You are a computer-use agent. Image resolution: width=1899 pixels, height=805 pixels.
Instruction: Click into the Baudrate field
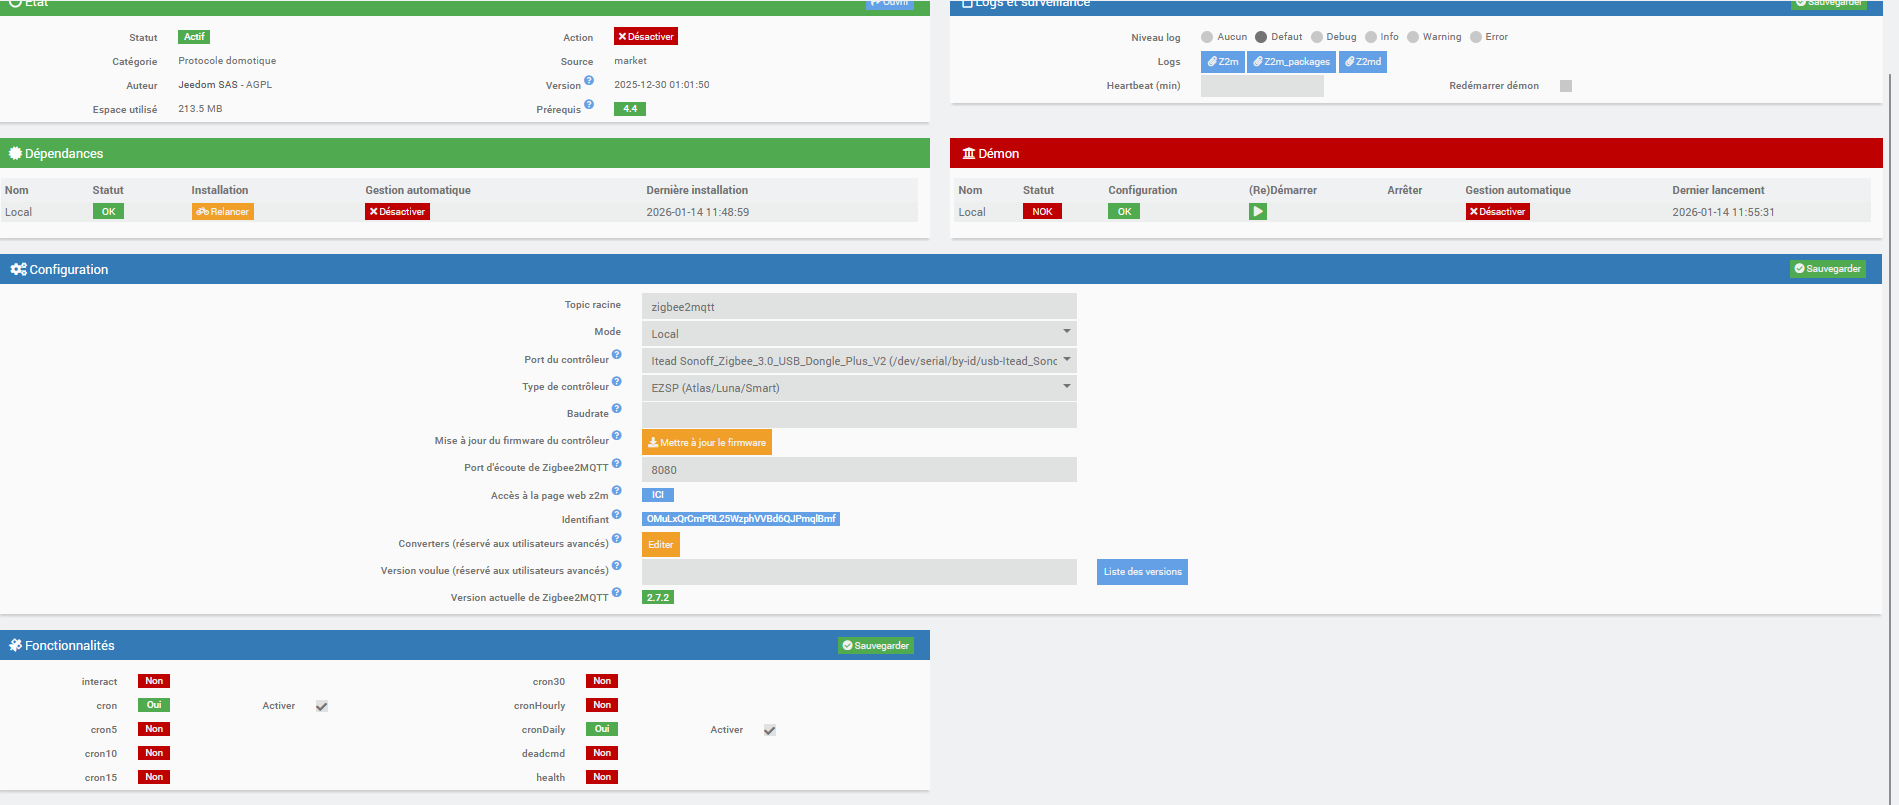(x=859, y=414)
